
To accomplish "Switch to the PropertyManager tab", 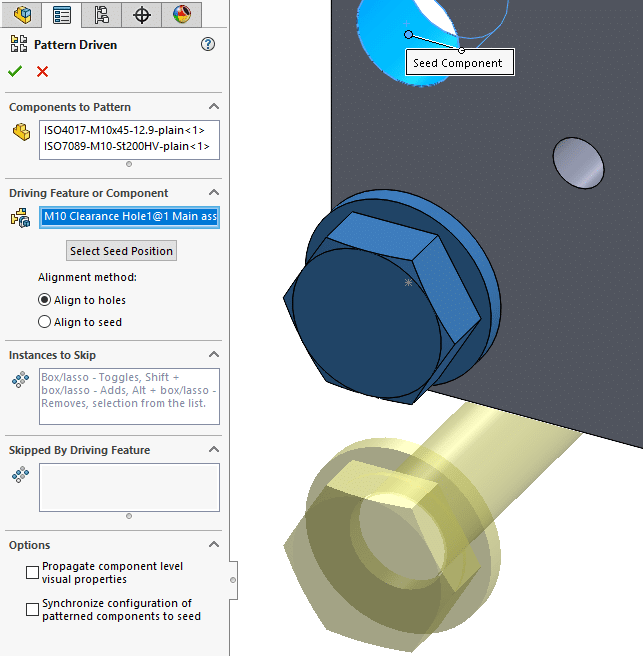I will click(62, 14).
